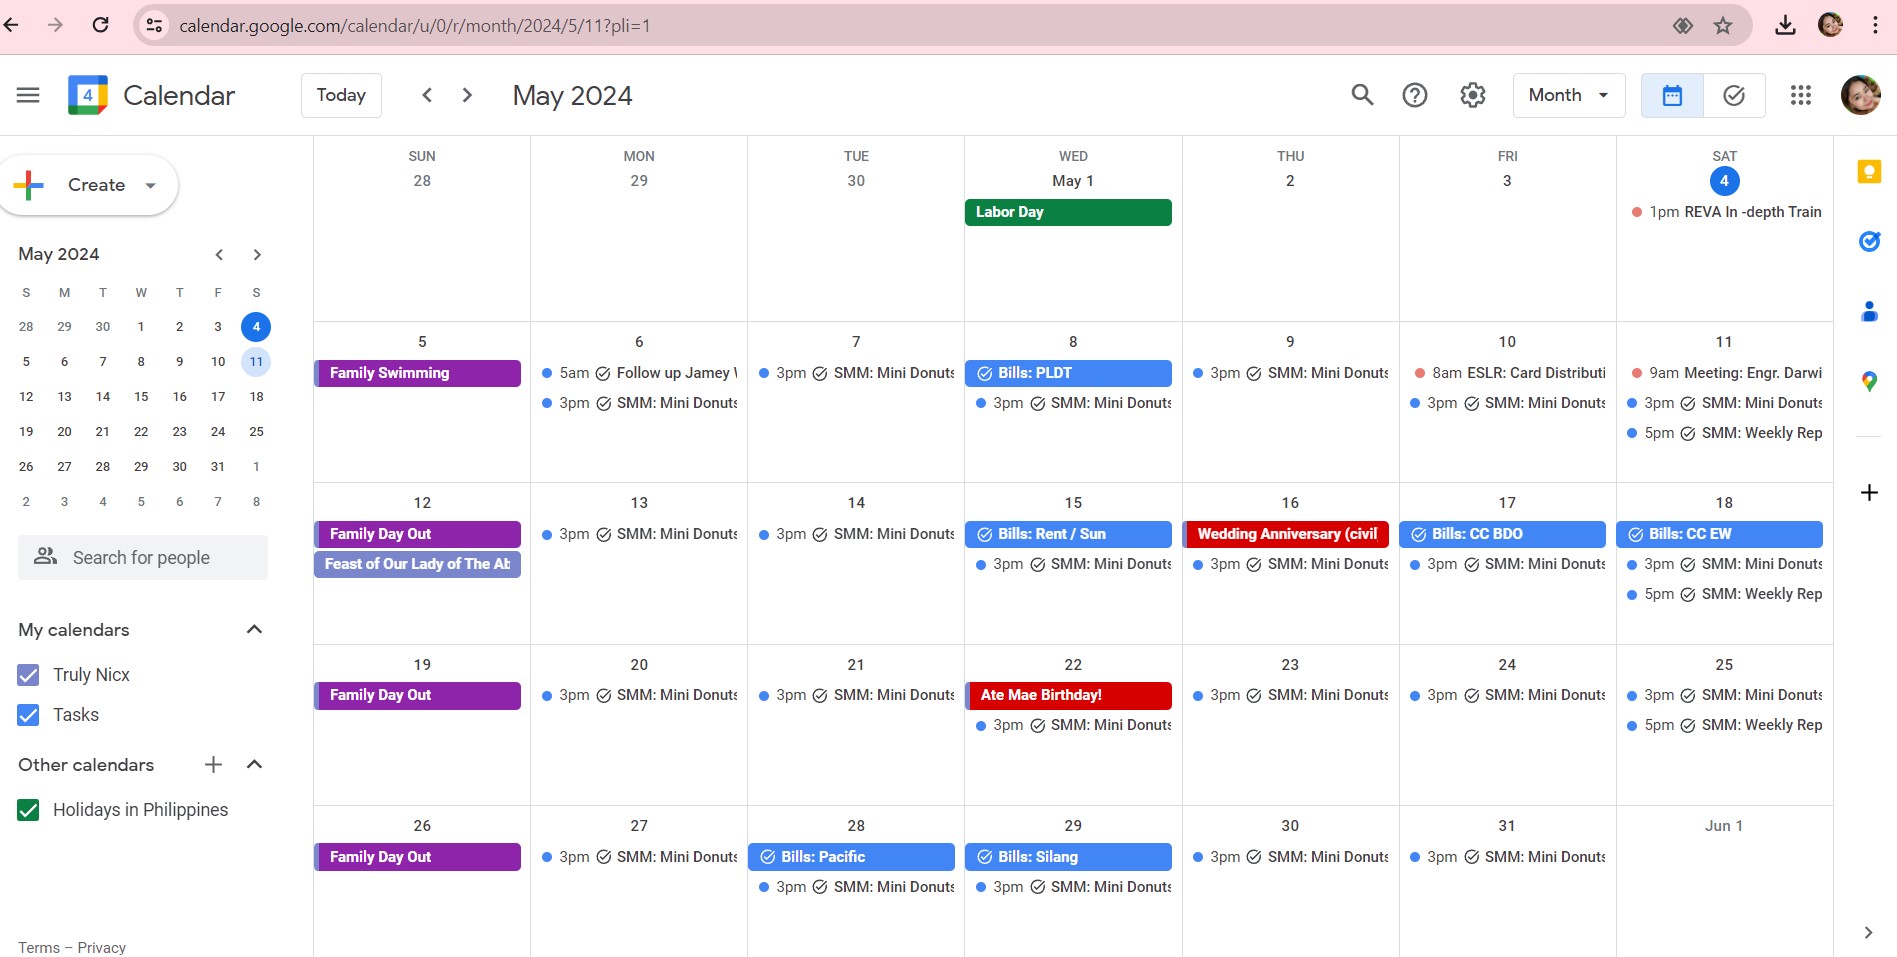Open Family Day Out on May 12
Screen dimensions: 1897x957
coord(417,534)
